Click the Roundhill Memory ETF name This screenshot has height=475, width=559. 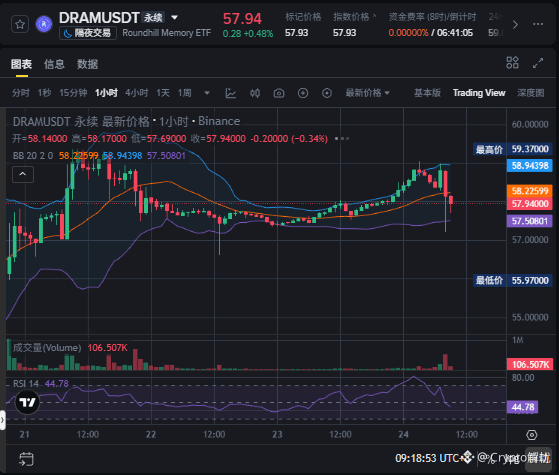pos(166,33)
